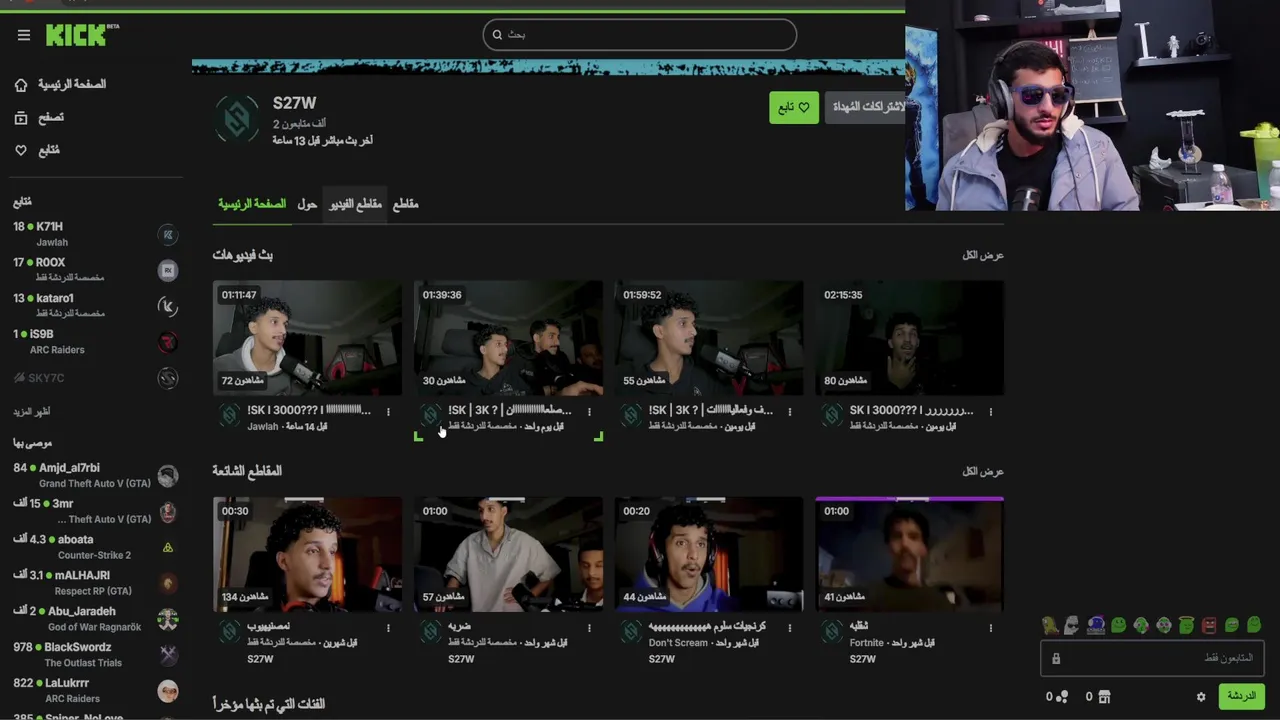1280x720 pixels.
Task: Play the 01:00 Fortnite clip
Action: pyautogui.click(x=910, y=554)
